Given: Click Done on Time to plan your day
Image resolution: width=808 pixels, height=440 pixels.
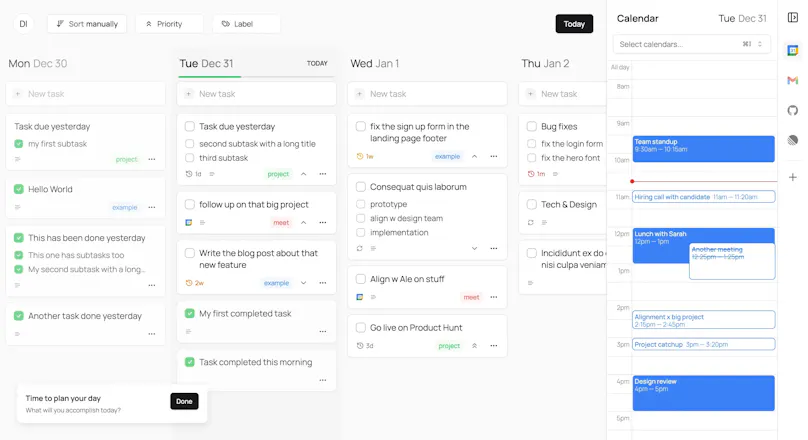Looking at the screenshot, I should tap(184, 401).
